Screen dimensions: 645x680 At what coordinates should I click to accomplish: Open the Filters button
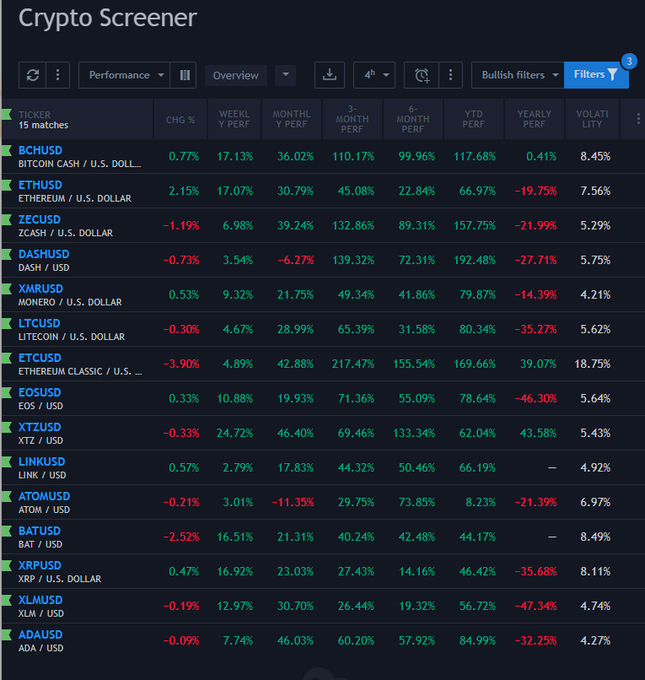596,75
